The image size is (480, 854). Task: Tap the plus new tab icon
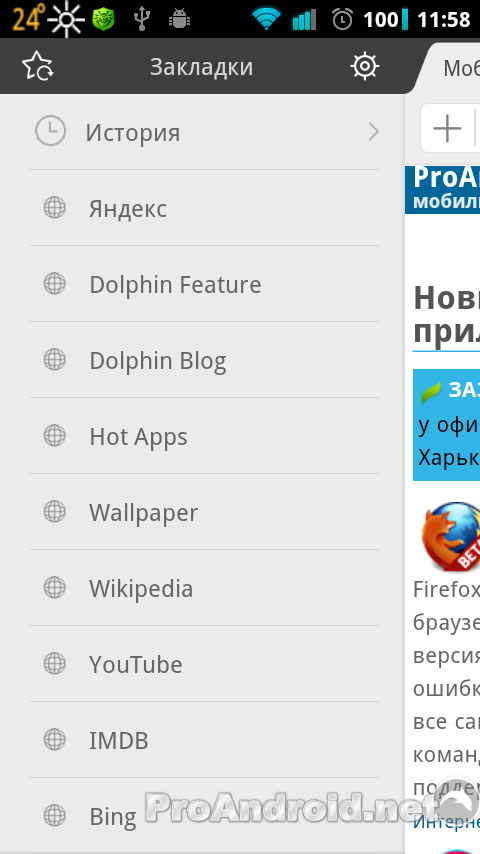pyautogui.click(x=447, y=129)
